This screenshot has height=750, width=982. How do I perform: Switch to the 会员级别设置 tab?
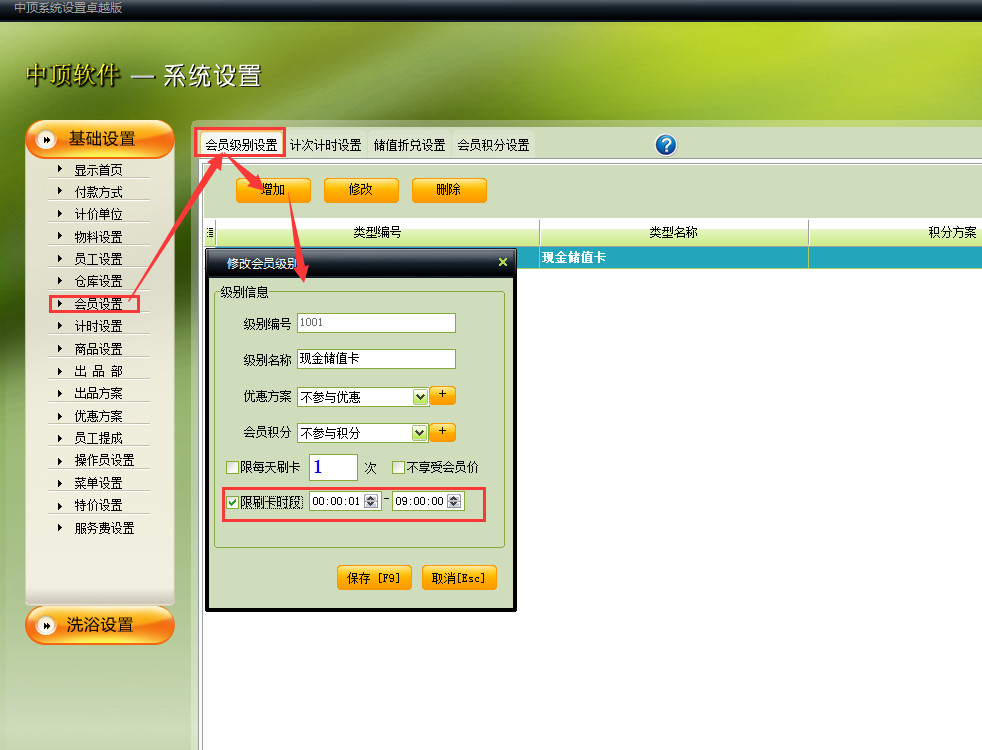tap(241, 145)
